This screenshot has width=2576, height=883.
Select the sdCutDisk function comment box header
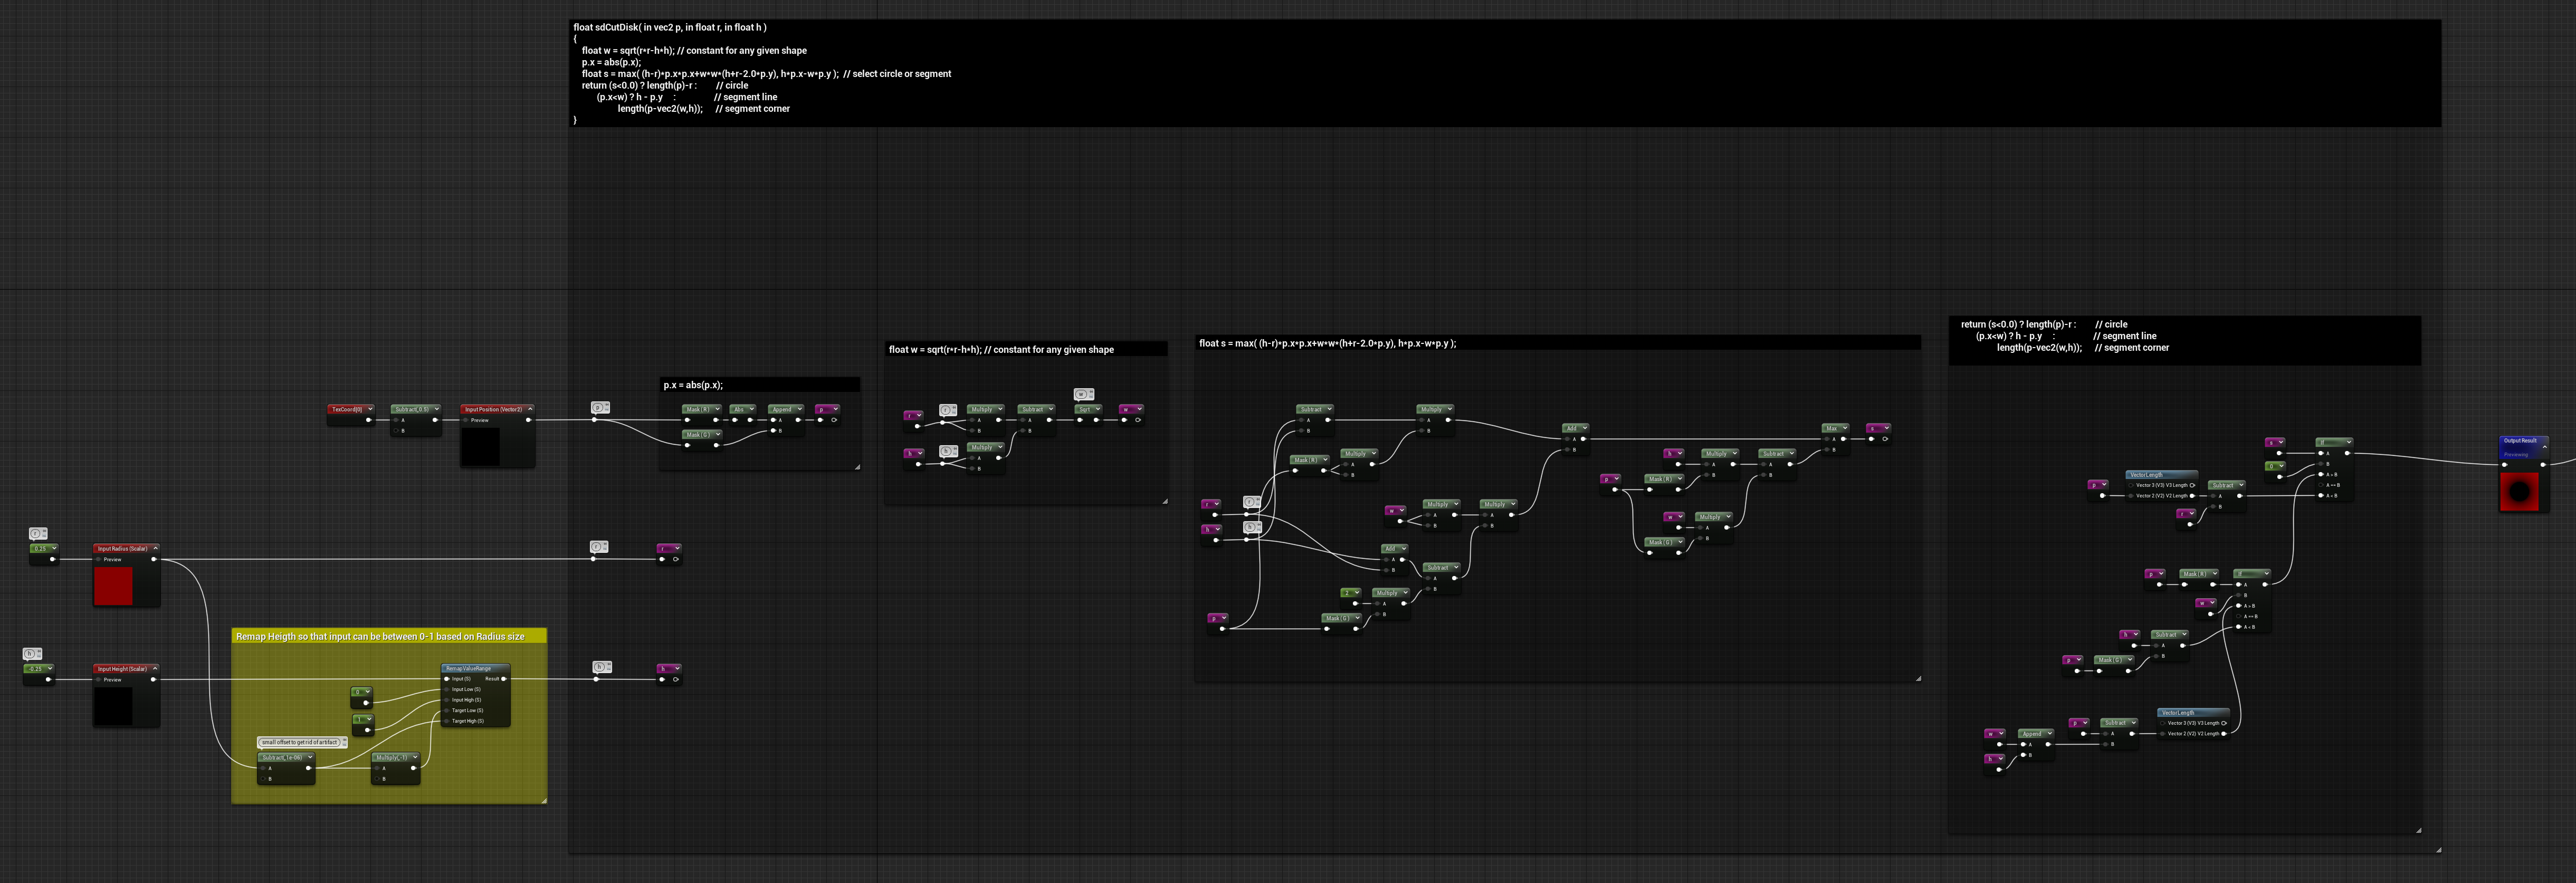(1505, 73)
